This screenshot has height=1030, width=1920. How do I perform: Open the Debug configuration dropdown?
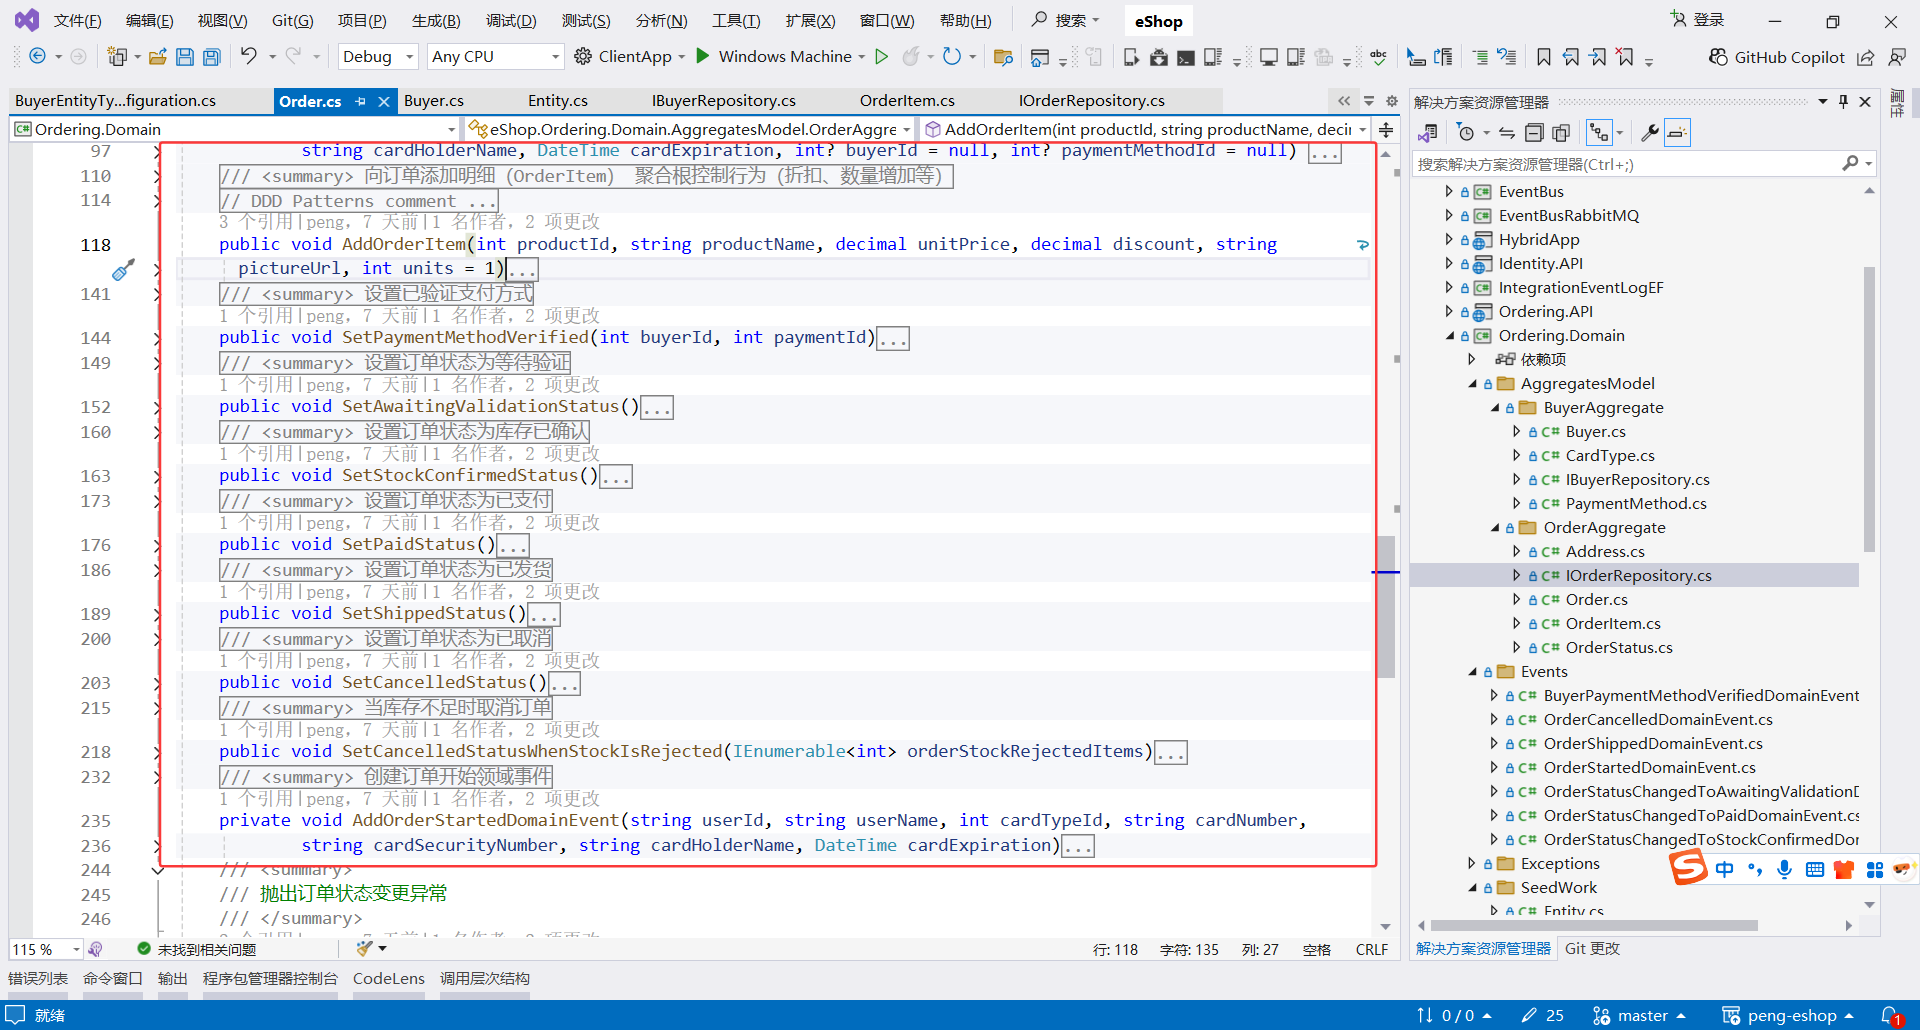(378, 57)
